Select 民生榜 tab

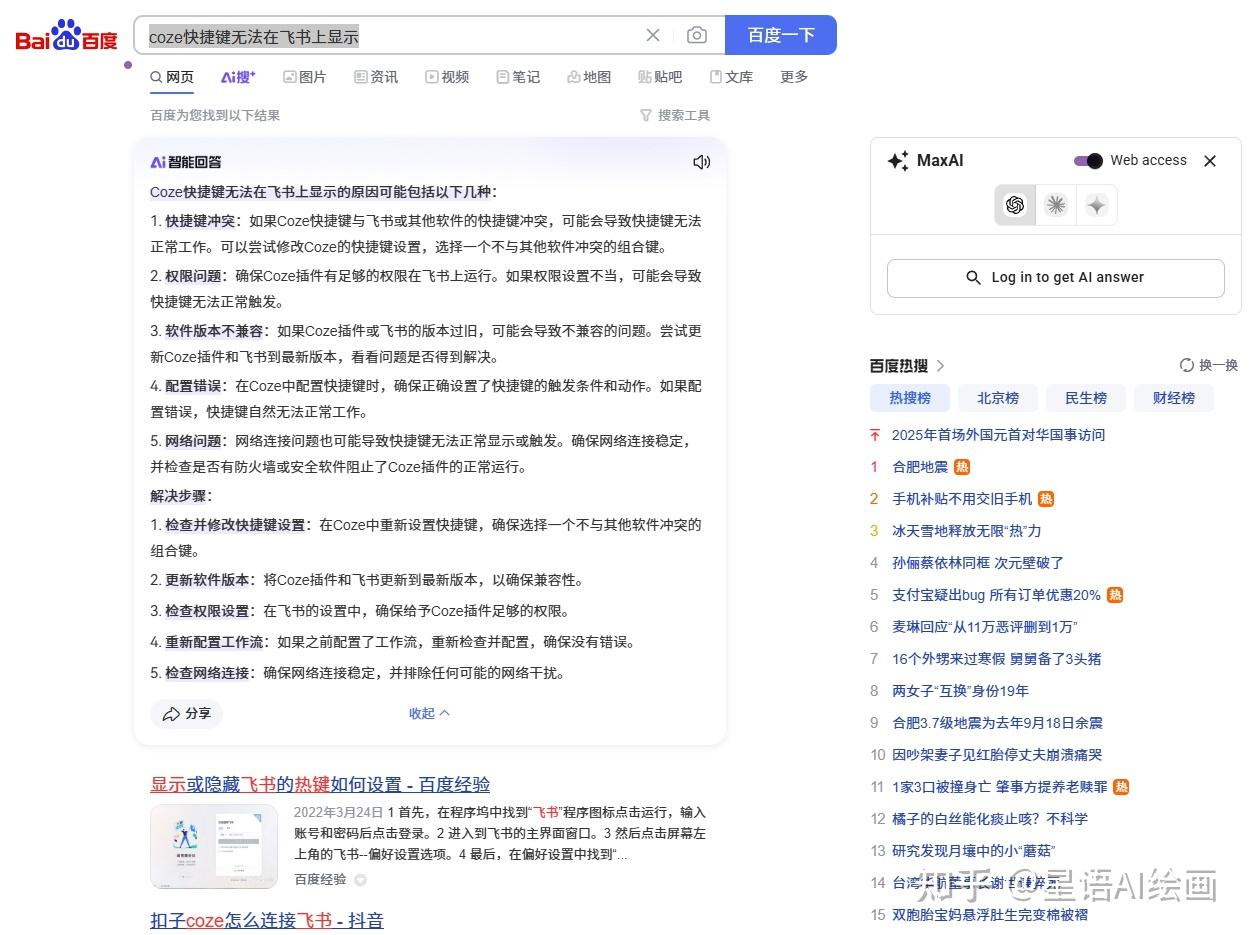[1086, 398]
